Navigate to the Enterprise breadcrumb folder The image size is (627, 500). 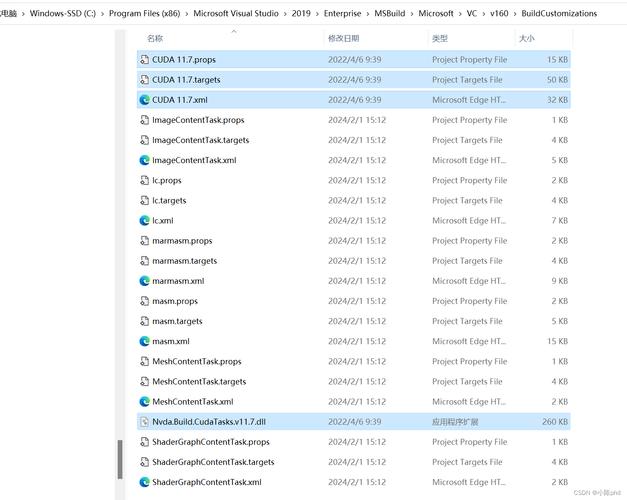342,14
